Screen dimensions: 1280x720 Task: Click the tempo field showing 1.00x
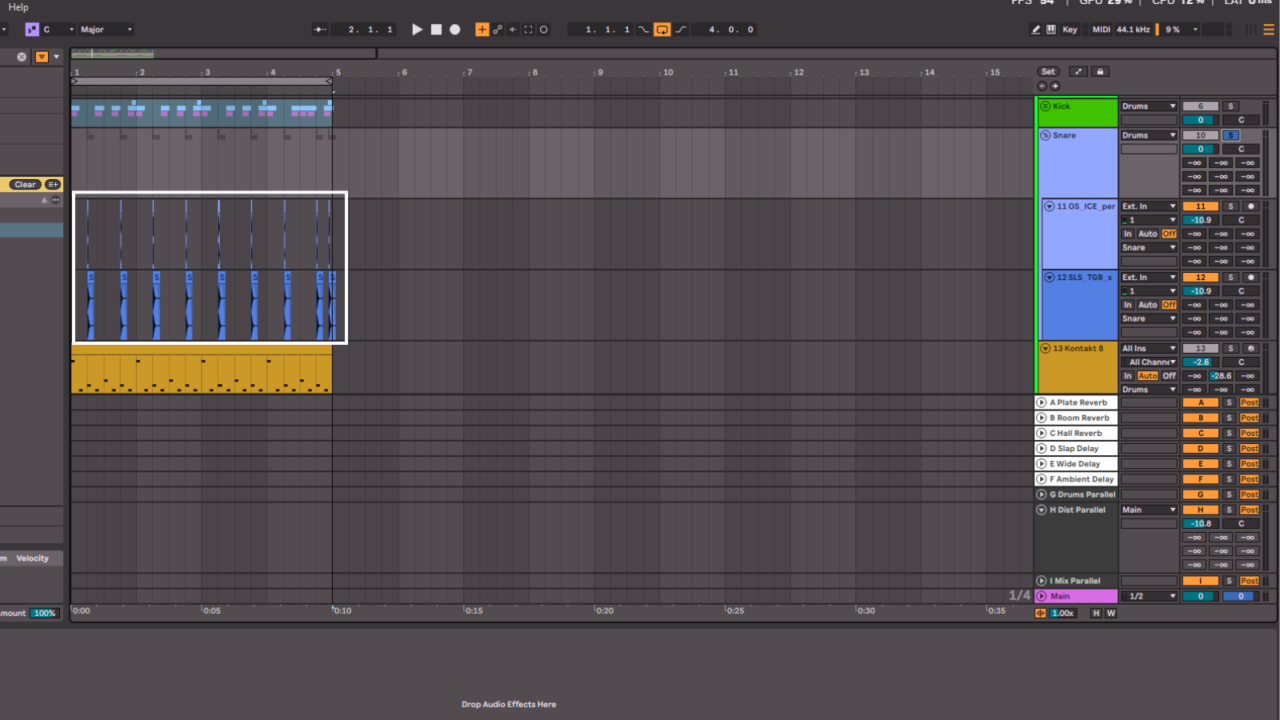coord(1062,613)
